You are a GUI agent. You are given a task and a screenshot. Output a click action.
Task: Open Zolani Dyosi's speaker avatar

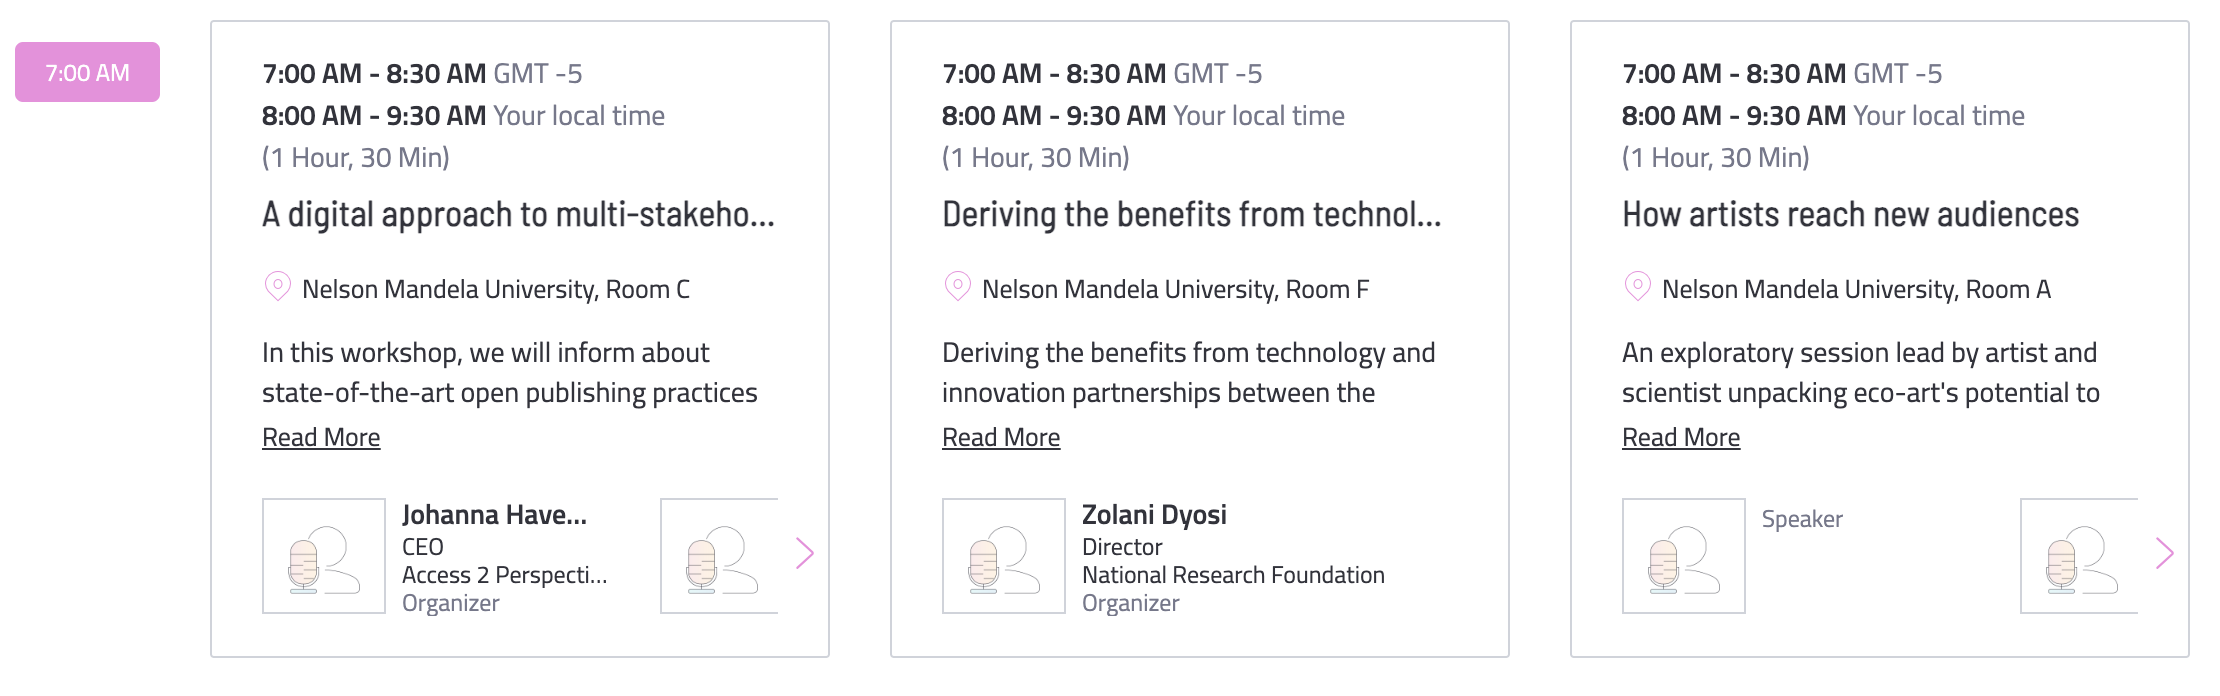pyautogui.click(x=1004, y=556)
